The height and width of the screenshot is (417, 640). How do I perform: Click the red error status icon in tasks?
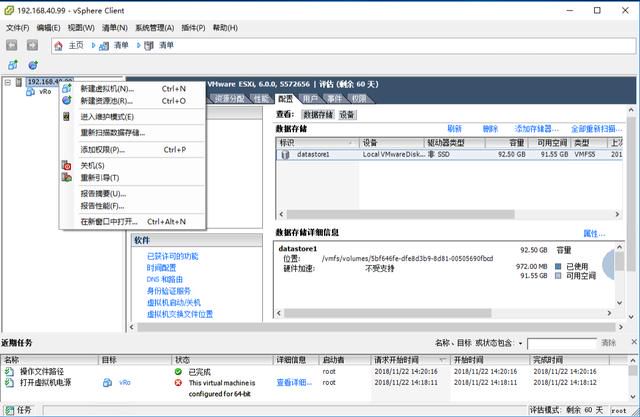pos(178,383)
